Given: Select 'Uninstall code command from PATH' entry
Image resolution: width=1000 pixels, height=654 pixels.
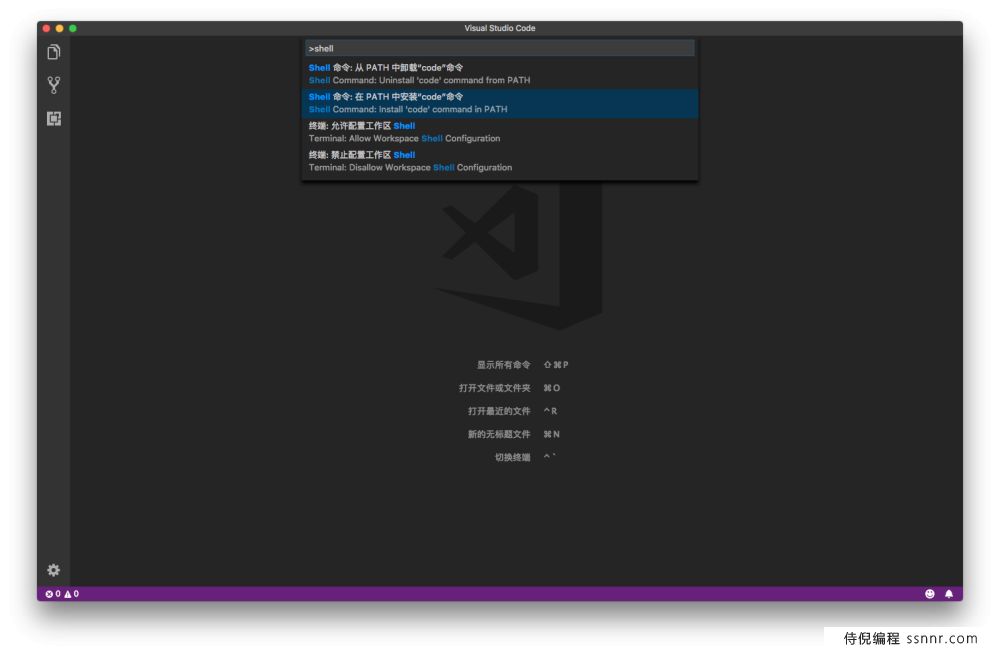Looking at the screenshot, I should pyautogui.click(x=499, y=74).
